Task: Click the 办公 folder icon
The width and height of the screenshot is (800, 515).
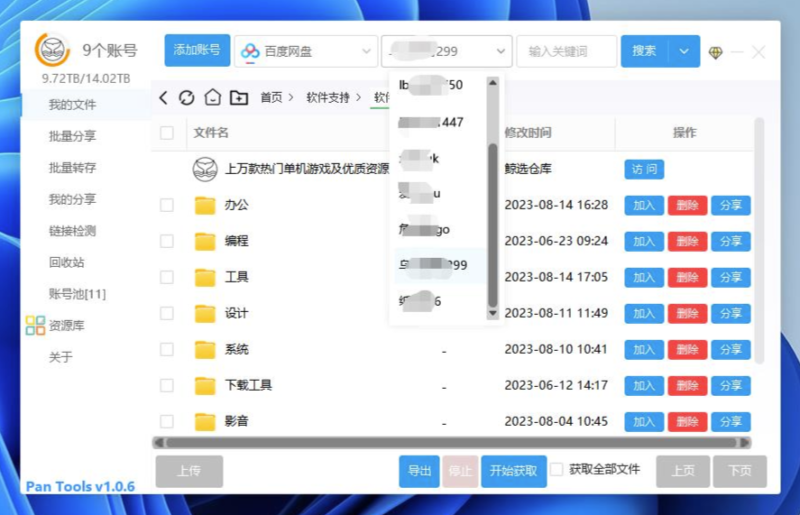Action: 205,205
